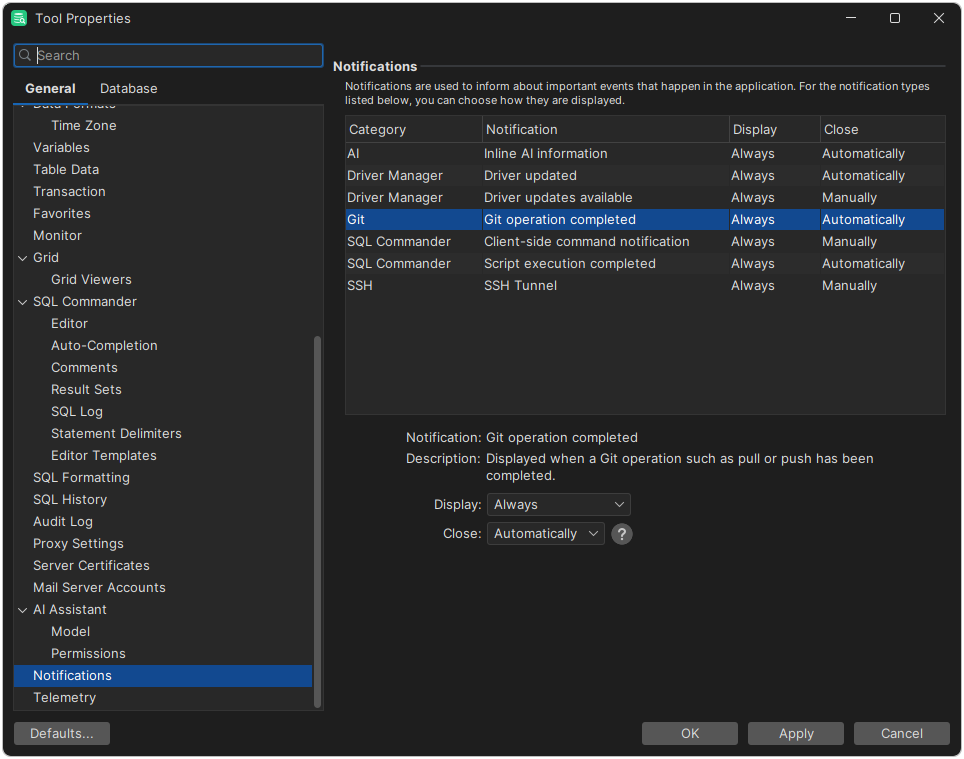Select Time Zone in settings tree
Screen dimensions: 964x759
pyautogui.click(x=84, y=125)
